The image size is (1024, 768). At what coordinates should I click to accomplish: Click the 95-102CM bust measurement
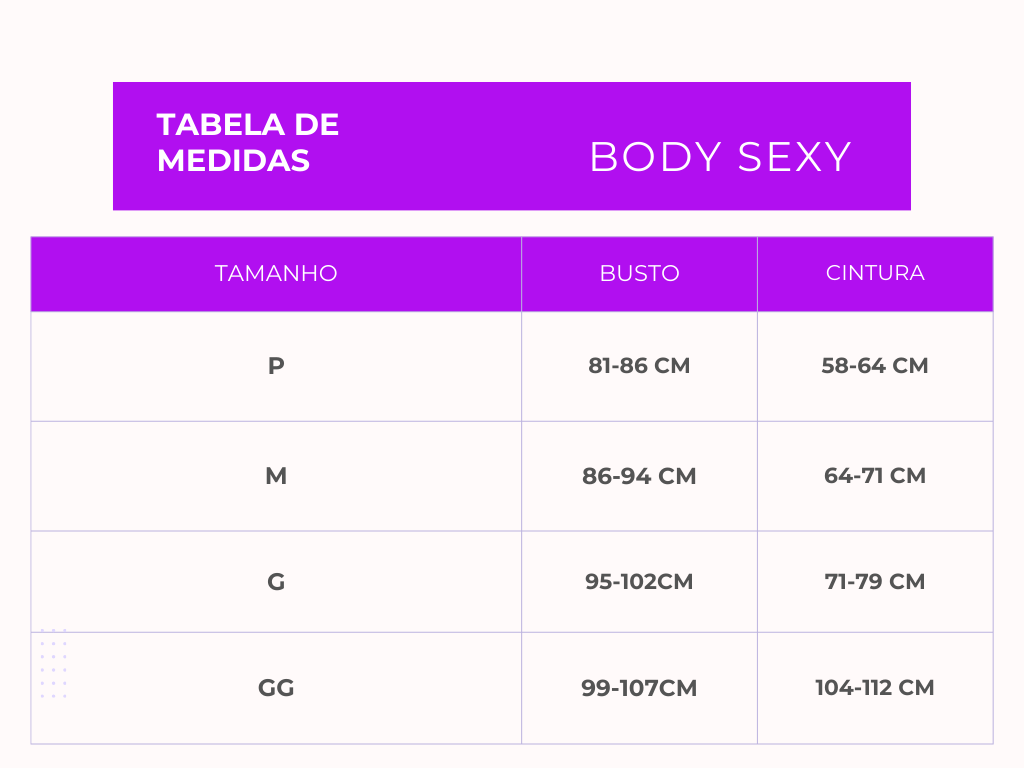pyautogui.click(x=639, y=582)
